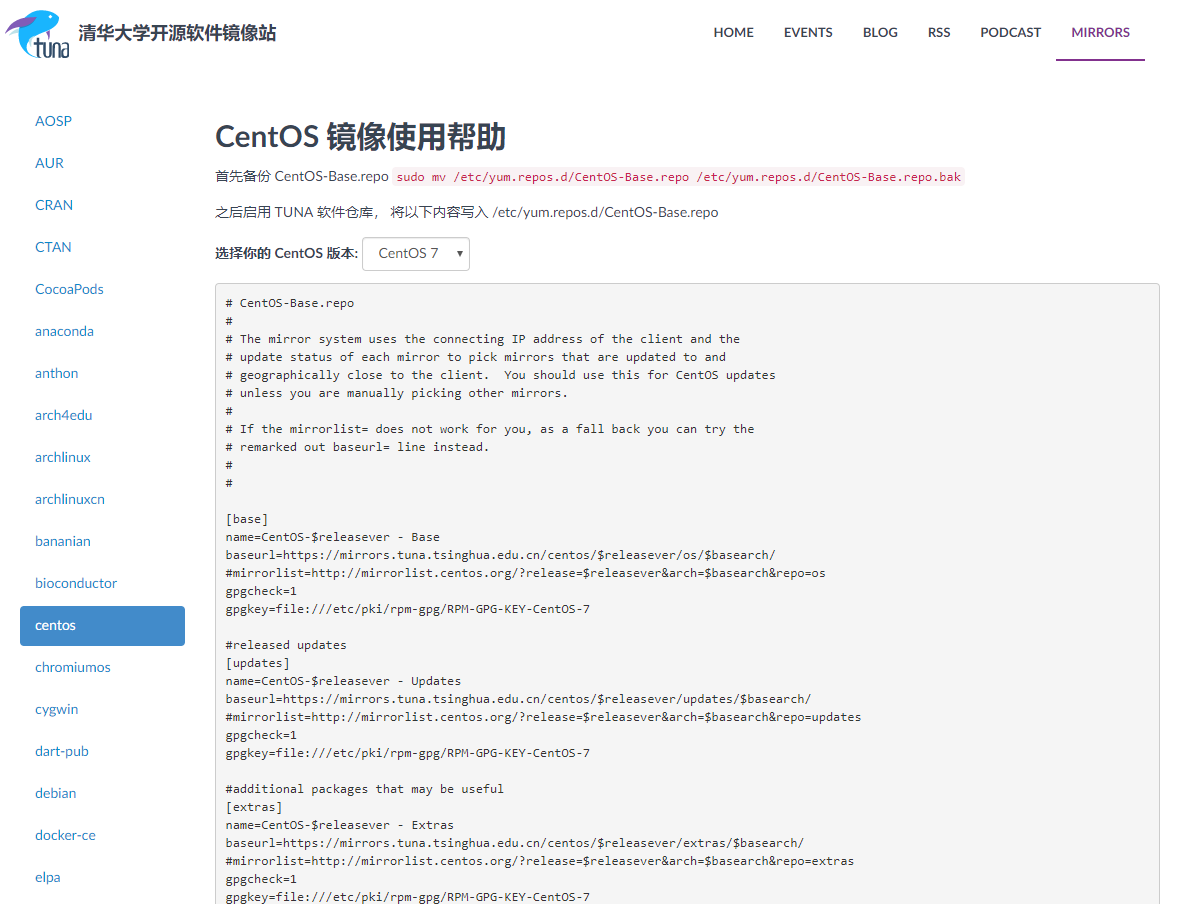Click the [extras] section line

[x=254, y=807]
